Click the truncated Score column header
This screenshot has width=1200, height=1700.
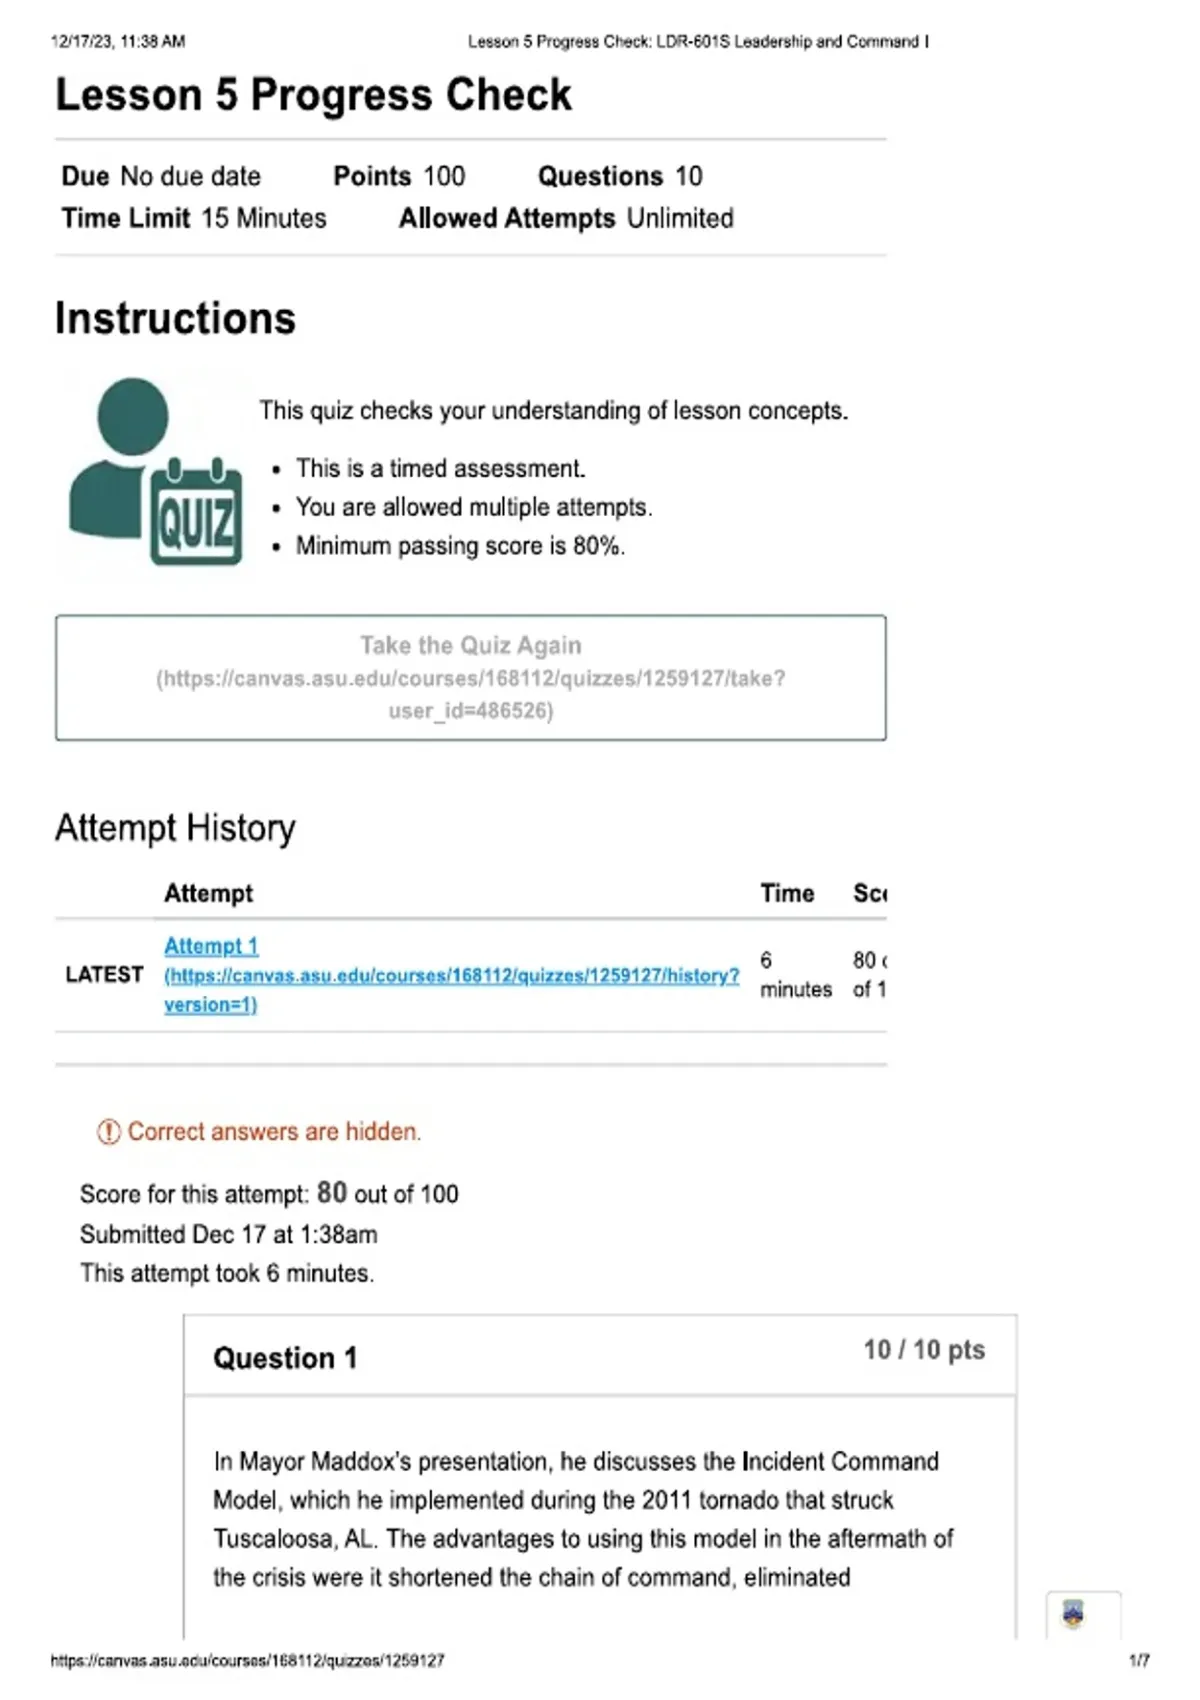(x=870, y=893)
